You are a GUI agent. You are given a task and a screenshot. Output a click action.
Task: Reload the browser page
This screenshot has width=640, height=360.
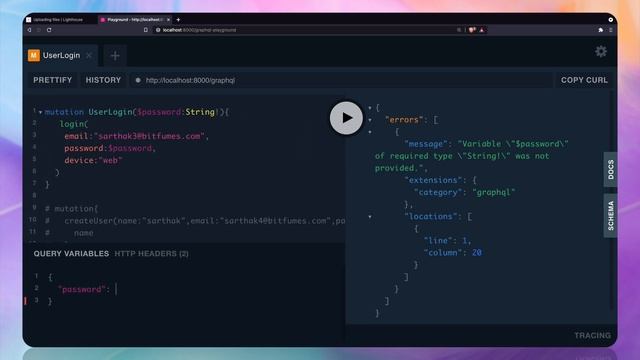(49, 30)
